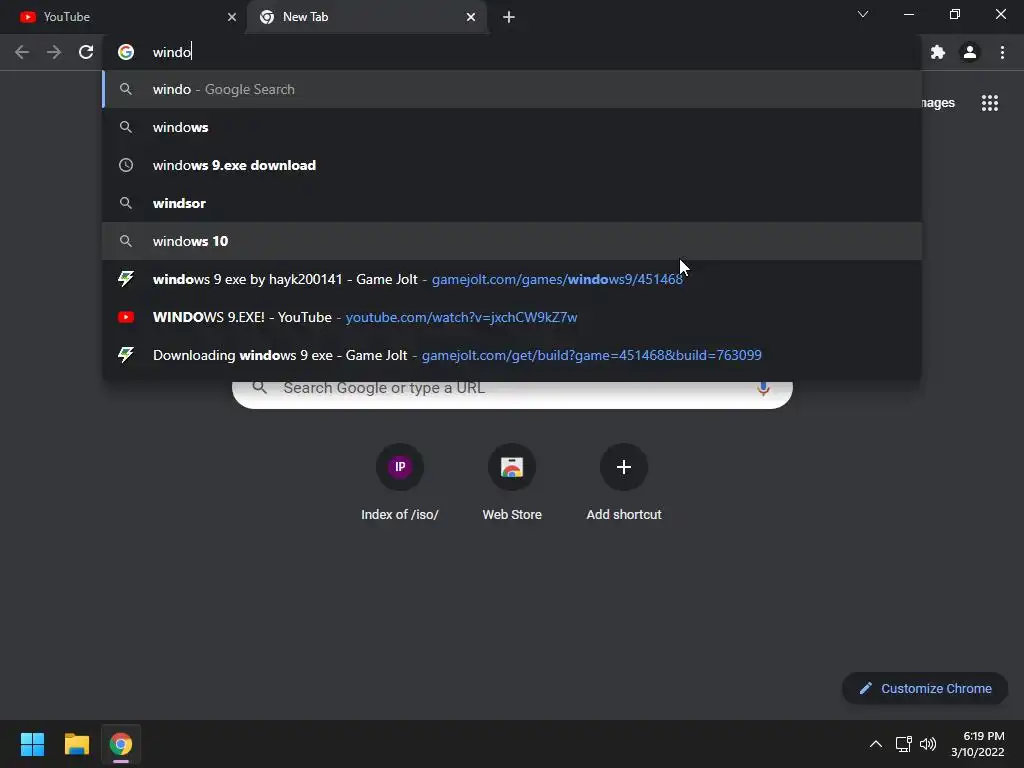Open Customize Chrome

tap(925, 688)
